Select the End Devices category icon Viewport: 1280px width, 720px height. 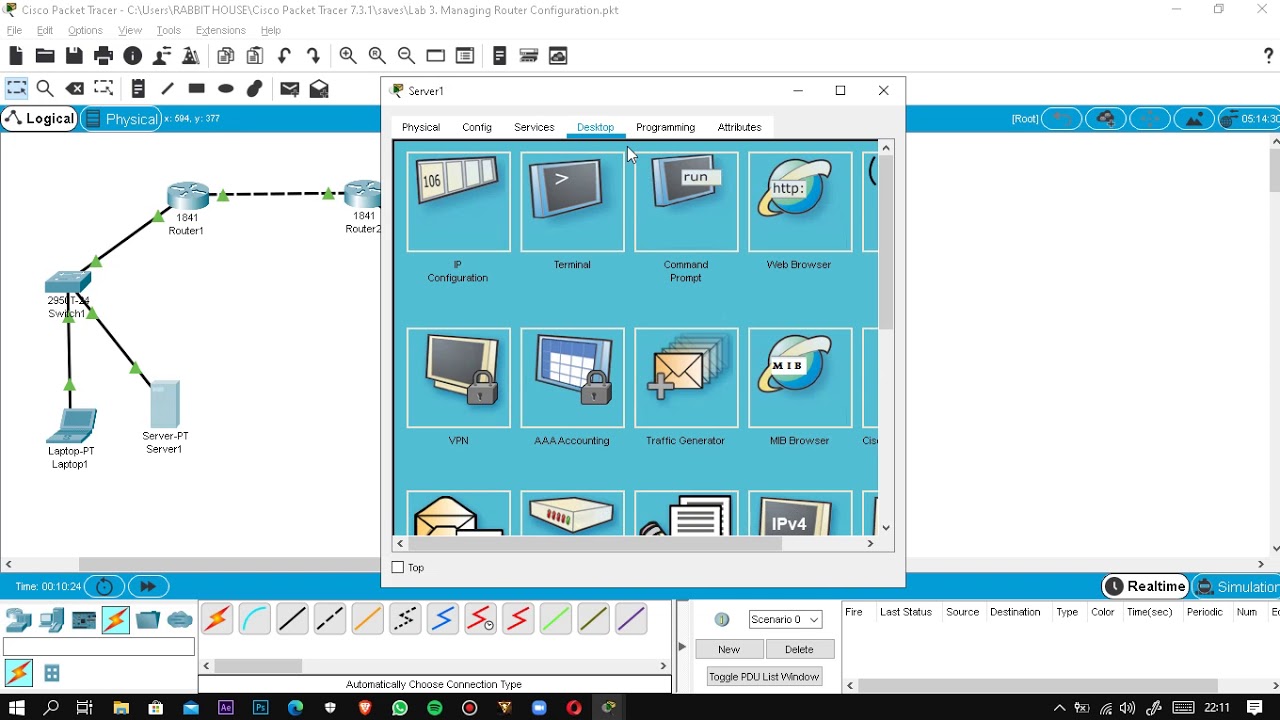click(x=51, y=620)
